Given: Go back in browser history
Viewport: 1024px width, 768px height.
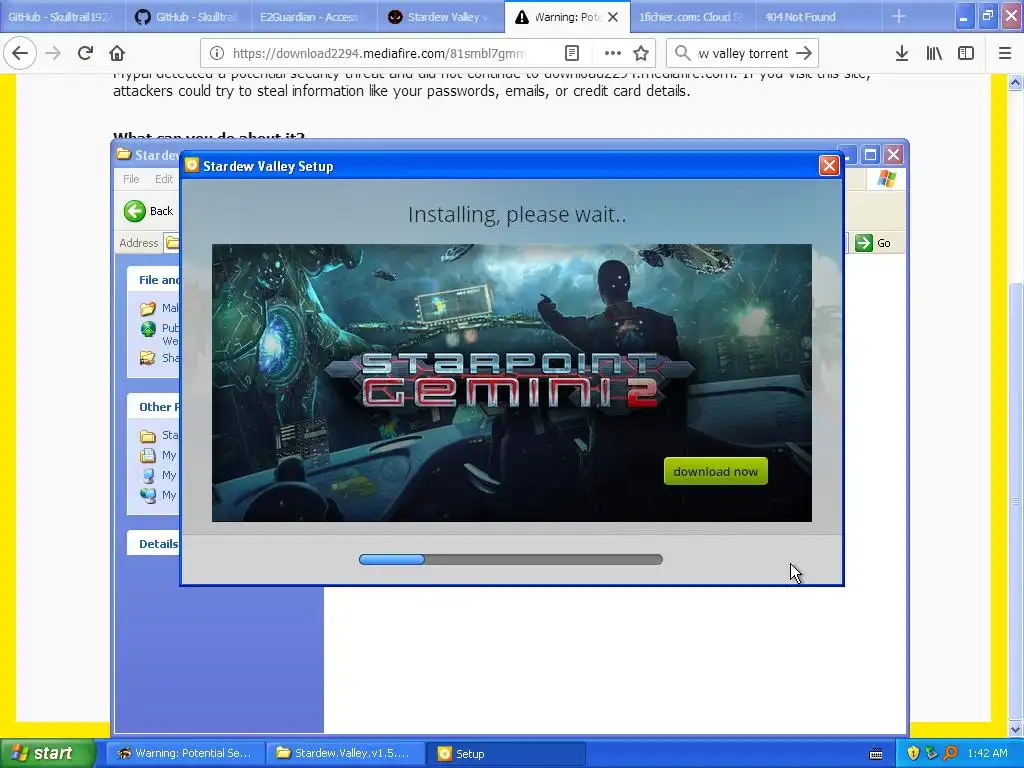Looking at the screenshot, I should coord(20,53).
